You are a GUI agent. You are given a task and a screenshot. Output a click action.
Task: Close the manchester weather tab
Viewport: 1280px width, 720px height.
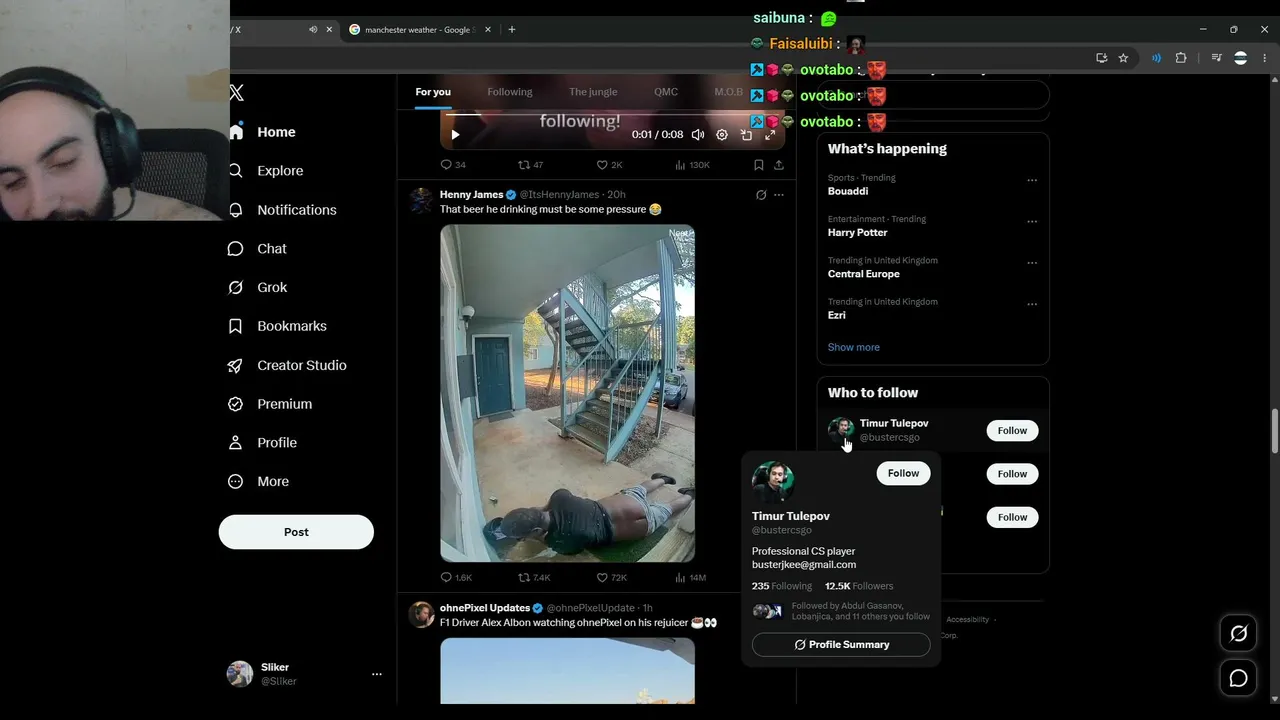point(488,30)
